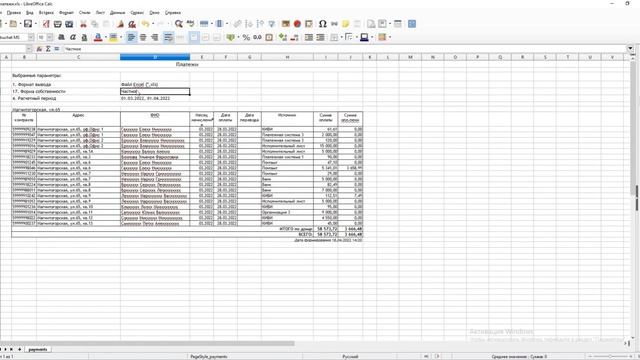Open the Вид menu

pos(30,13)
